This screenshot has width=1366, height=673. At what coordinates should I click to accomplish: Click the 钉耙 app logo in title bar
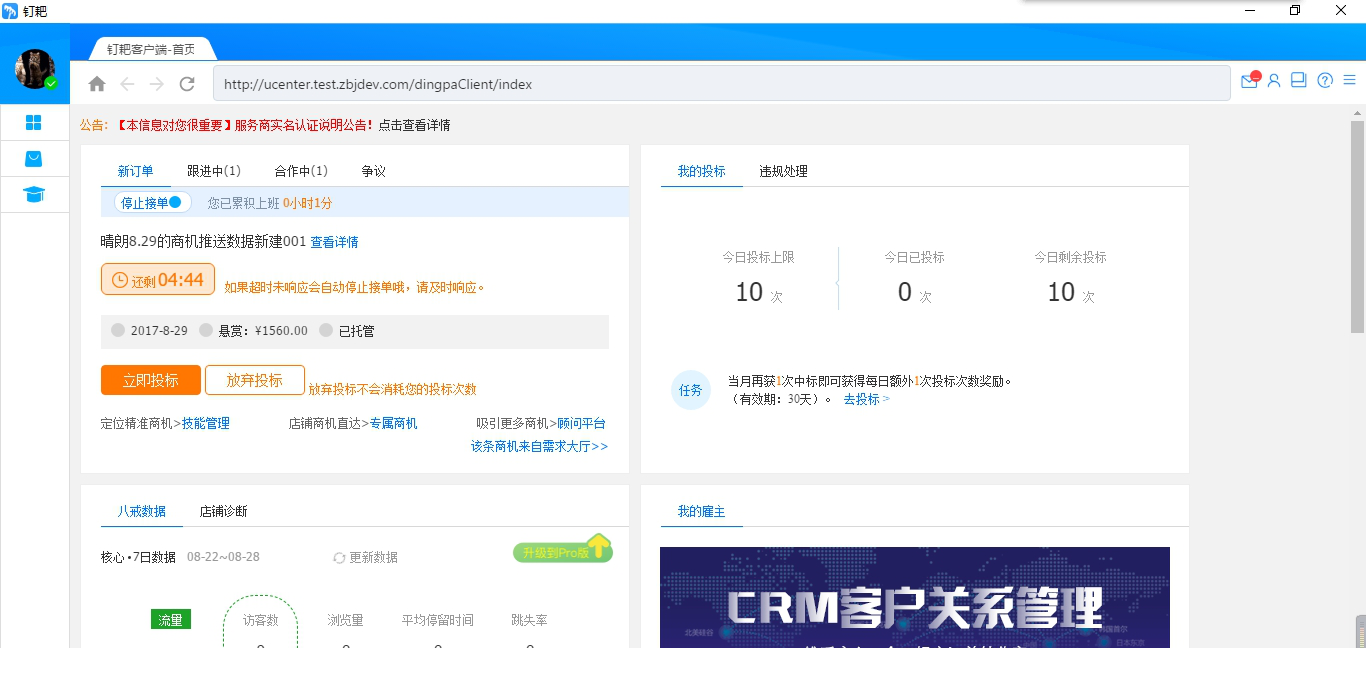[x=10, y=11]
